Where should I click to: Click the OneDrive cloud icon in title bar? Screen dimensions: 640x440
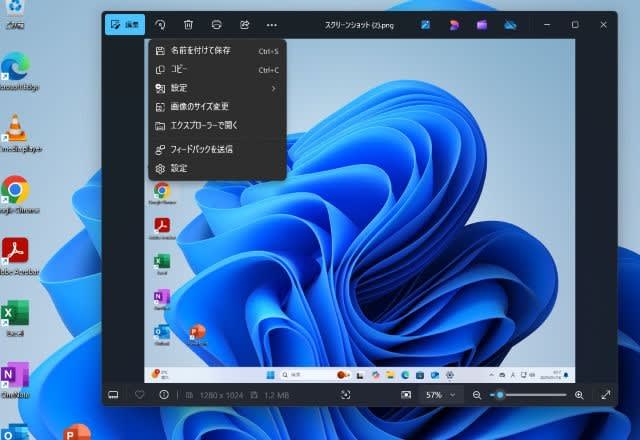pos(510,25)
